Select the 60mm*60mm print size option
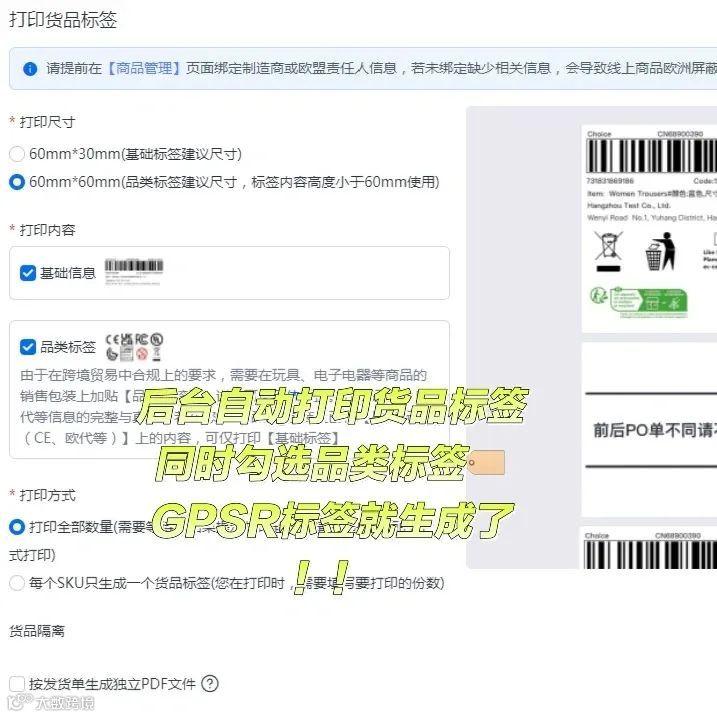717x717 pixels. coord(17,182)
